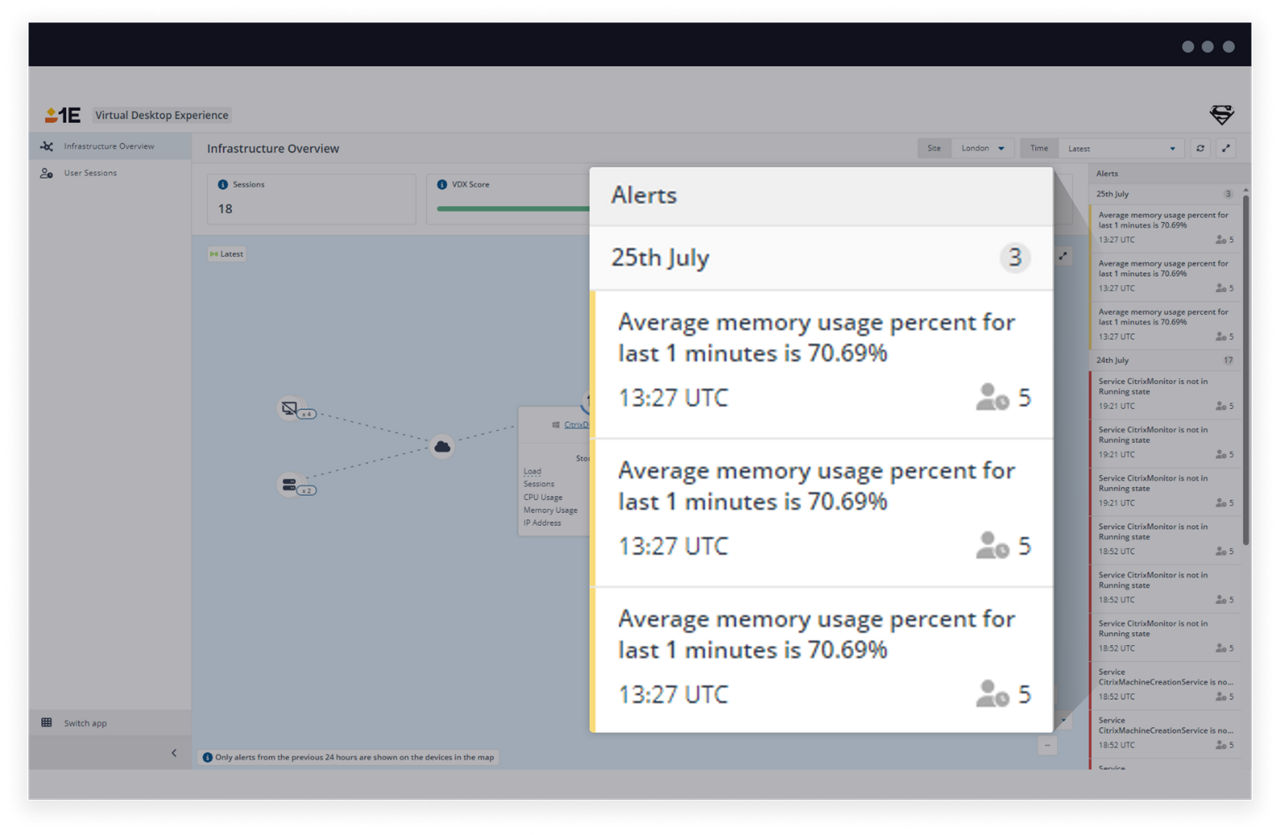Click the Windows icon beside the CitrixD link

click(556, 425)
